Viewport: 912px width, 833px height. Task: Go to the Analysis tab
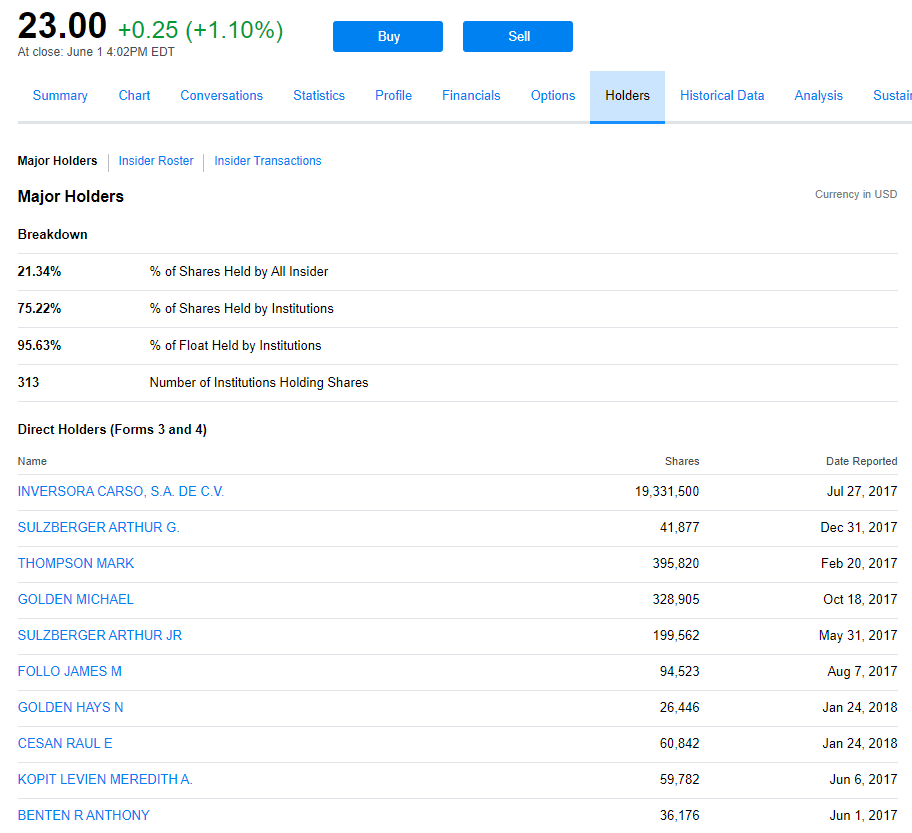point(818,95)
